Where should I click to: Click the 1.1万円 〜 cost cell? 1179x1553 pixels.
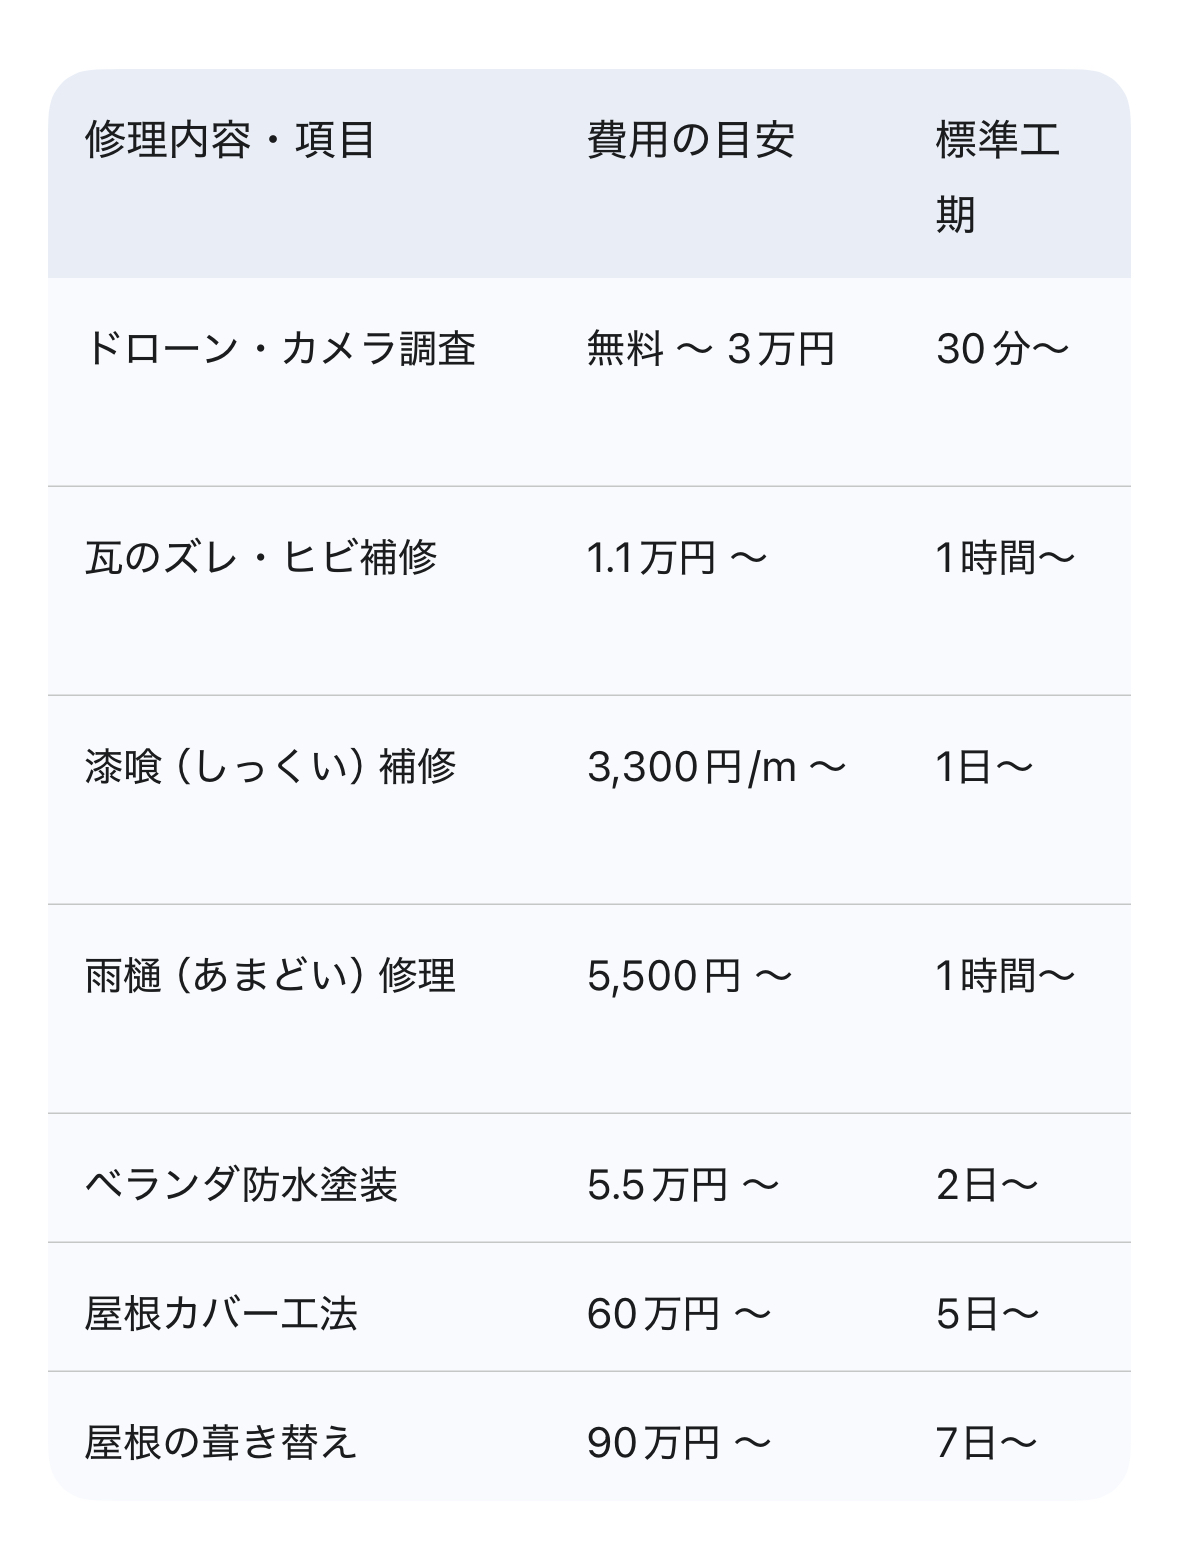click(676, 558)
